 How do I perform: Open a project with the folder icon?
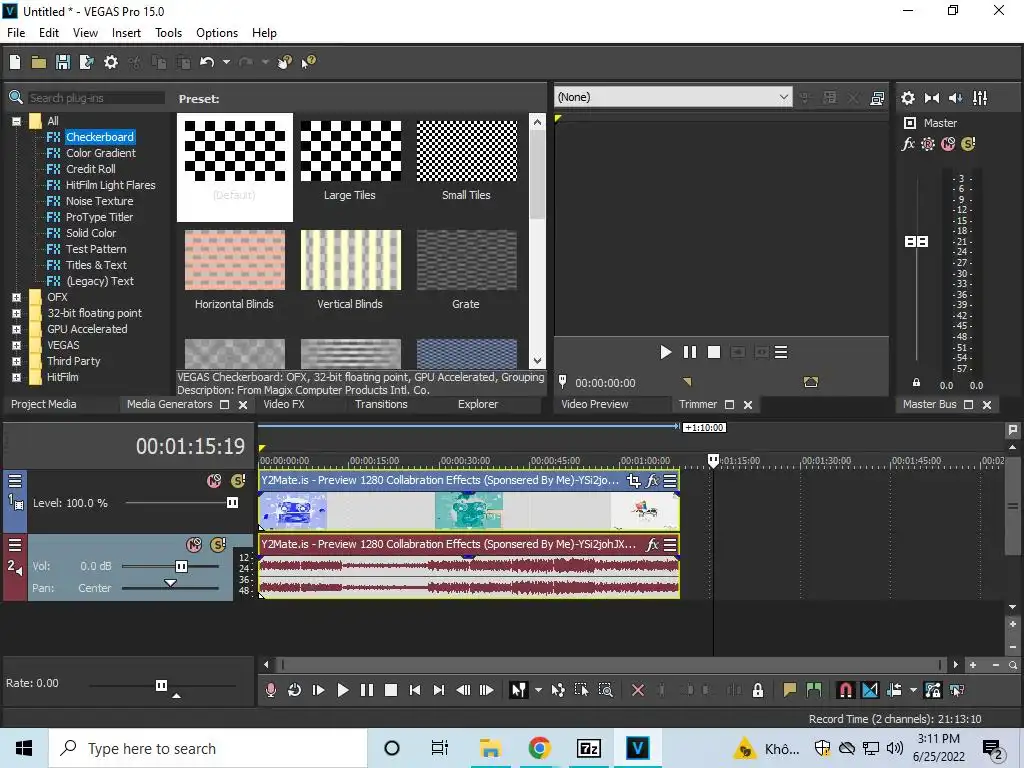coord(39,62)
